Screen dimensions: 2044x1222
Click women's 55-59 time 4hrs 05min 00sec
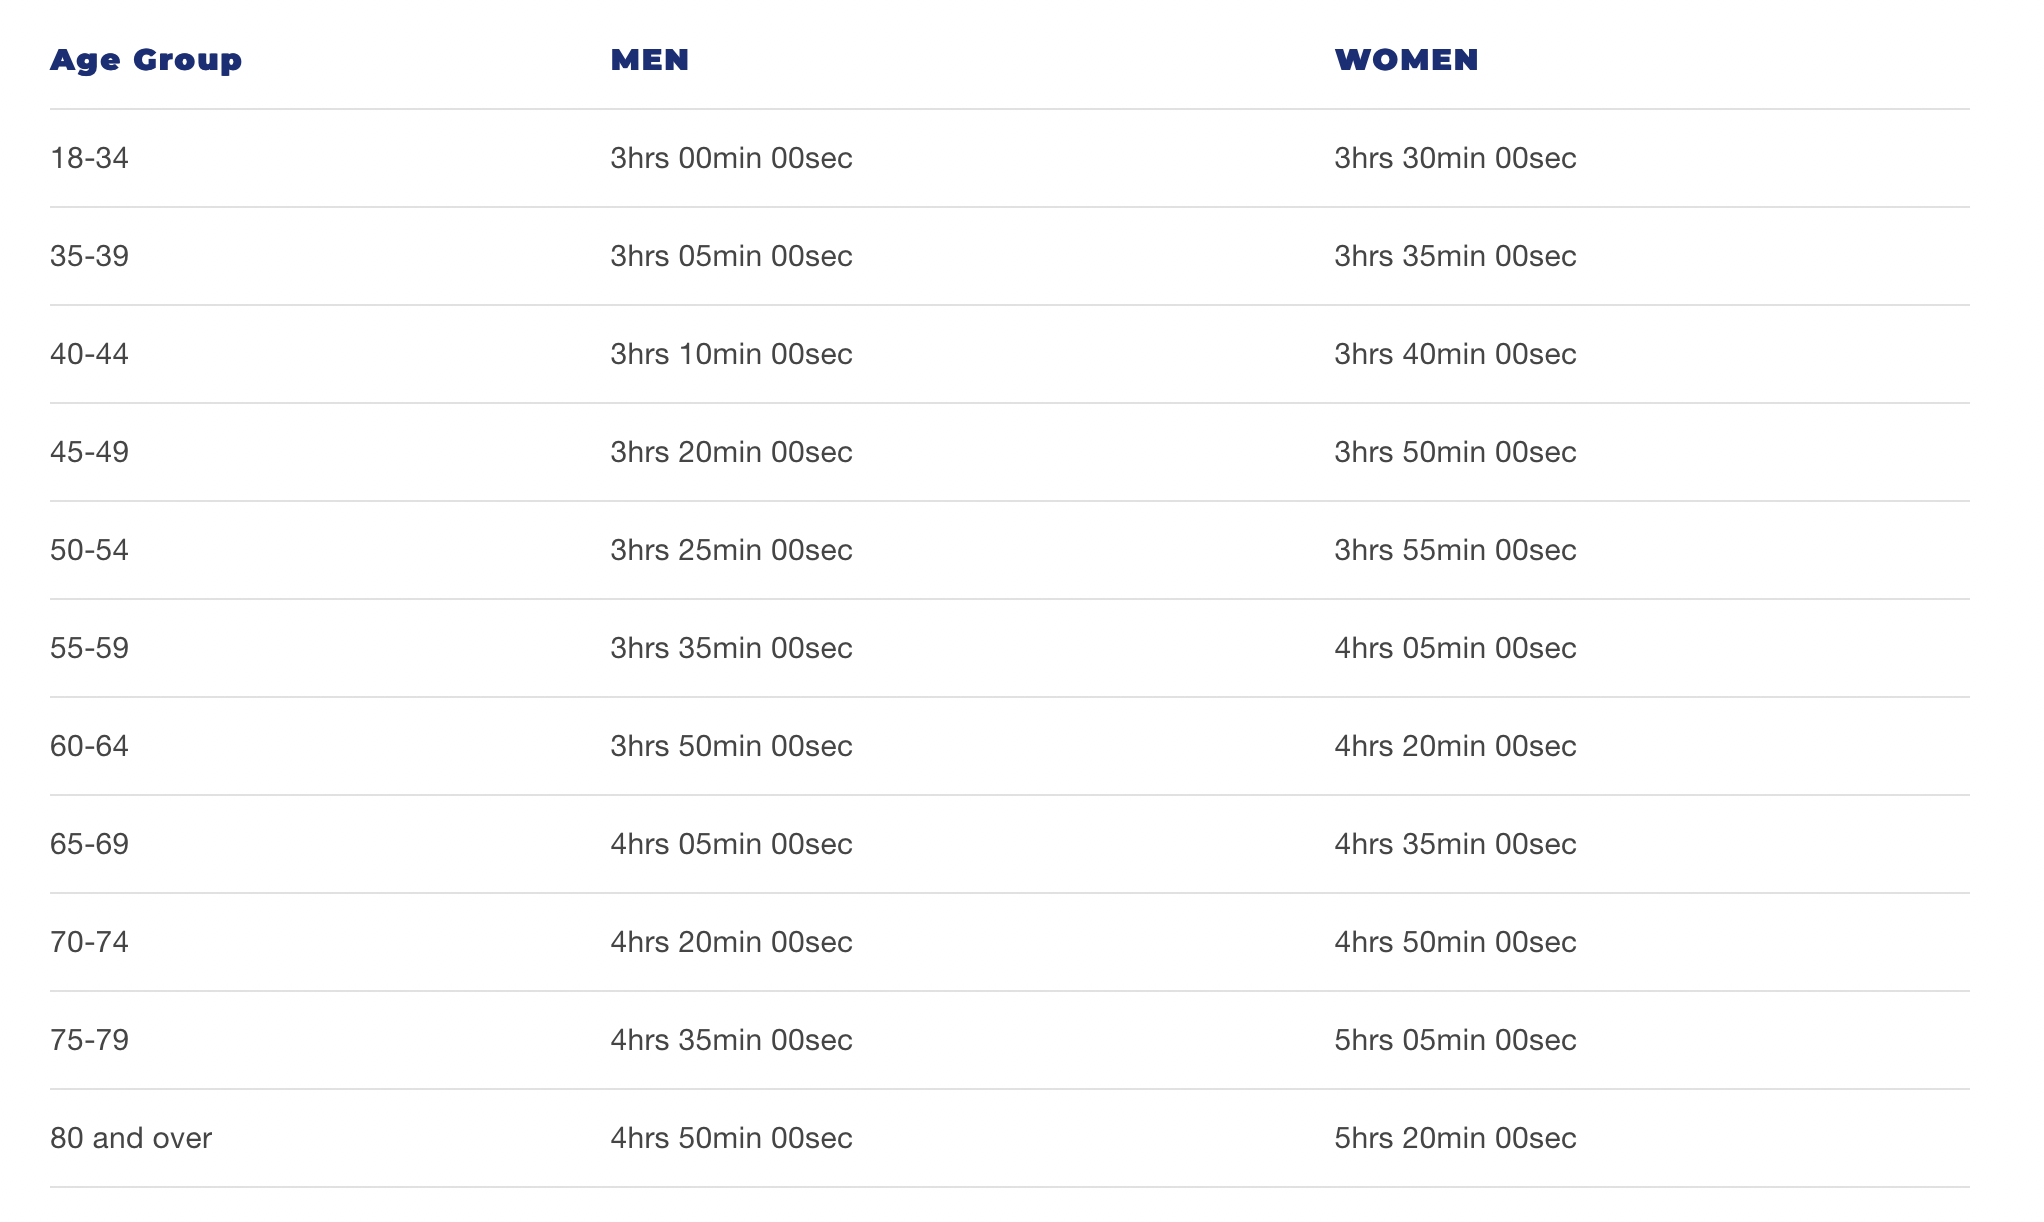point(1455,648)
